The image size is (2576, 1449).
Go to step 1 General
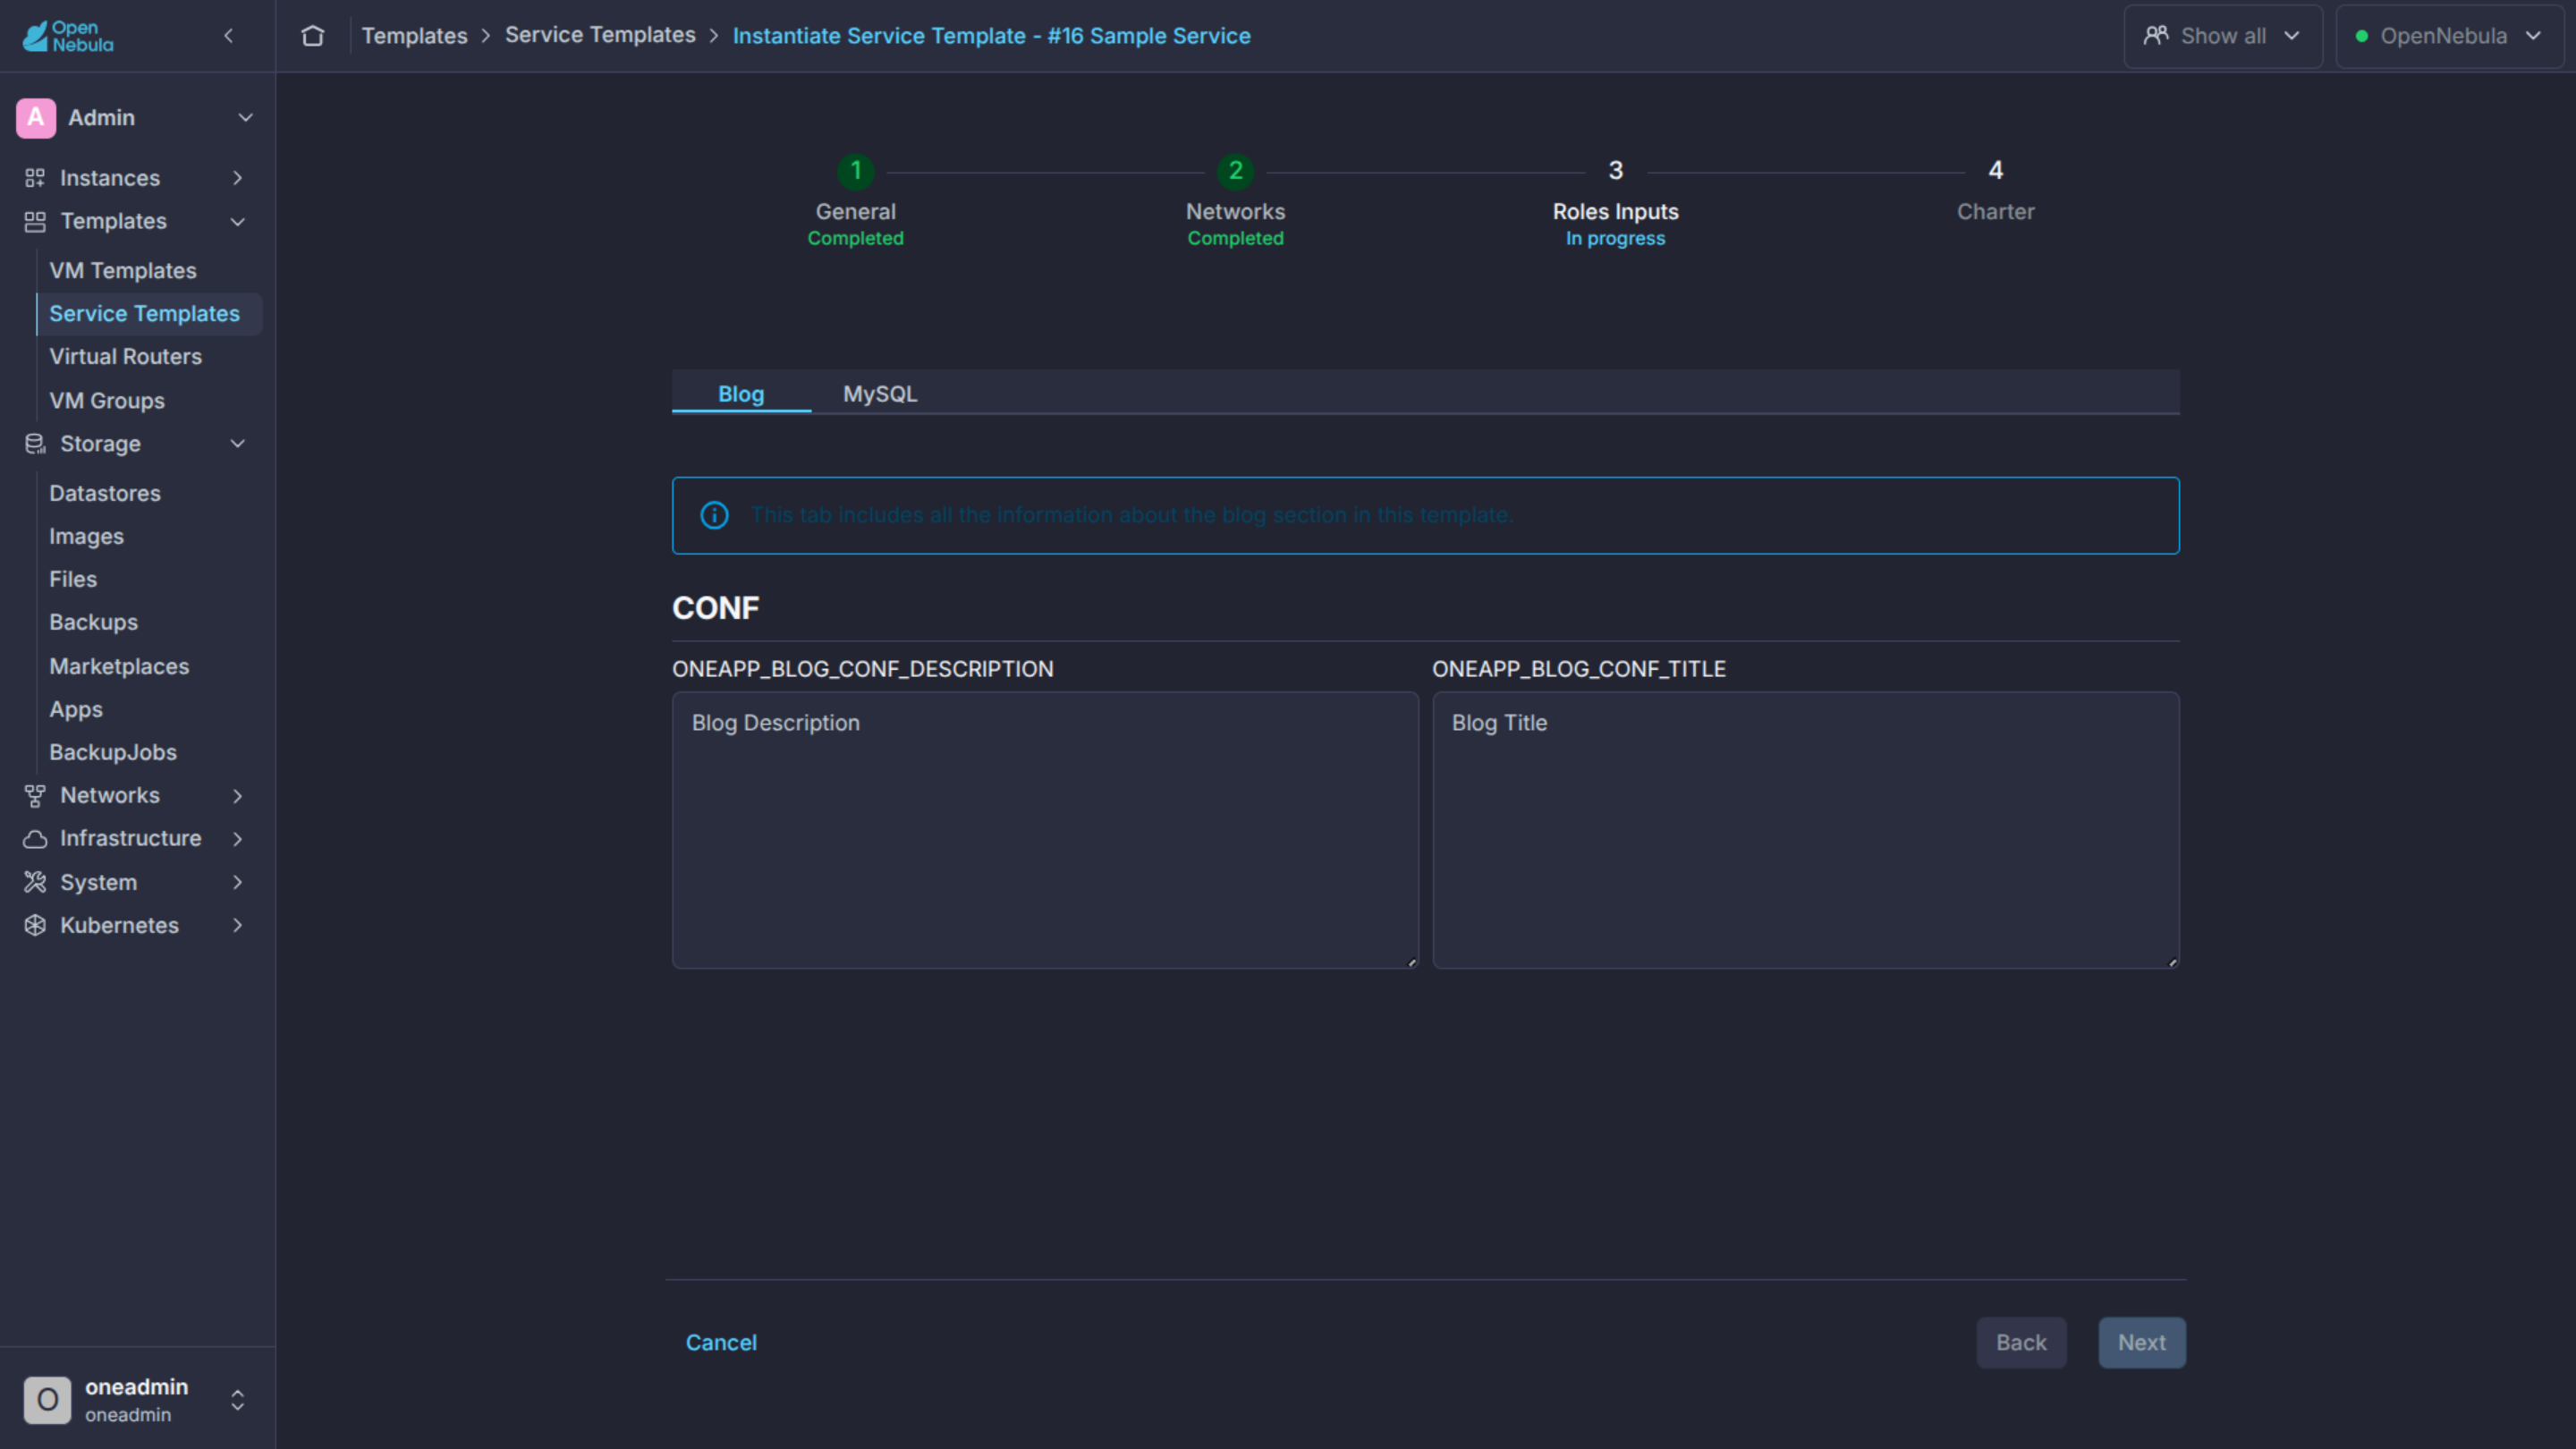(x=856, y=203)
